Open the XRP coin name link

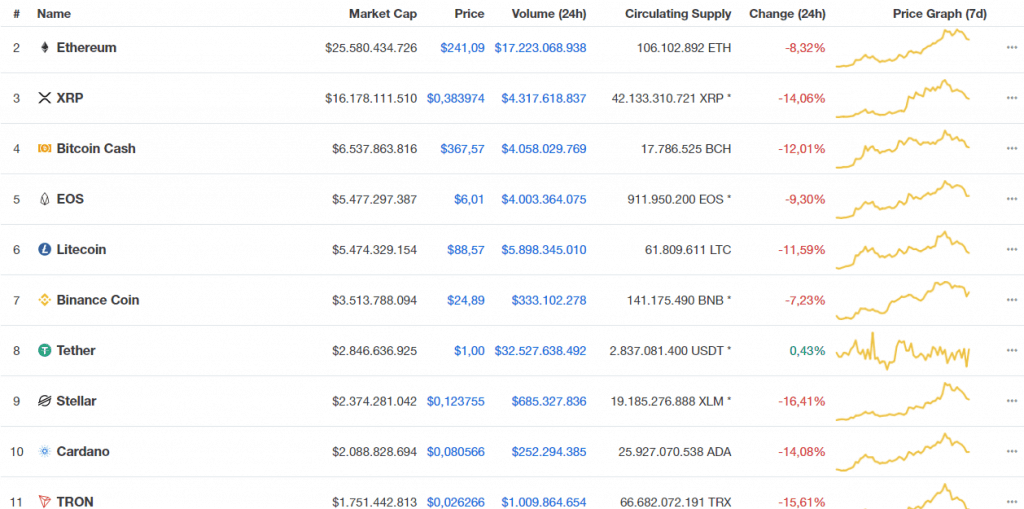tap(70, 98)
